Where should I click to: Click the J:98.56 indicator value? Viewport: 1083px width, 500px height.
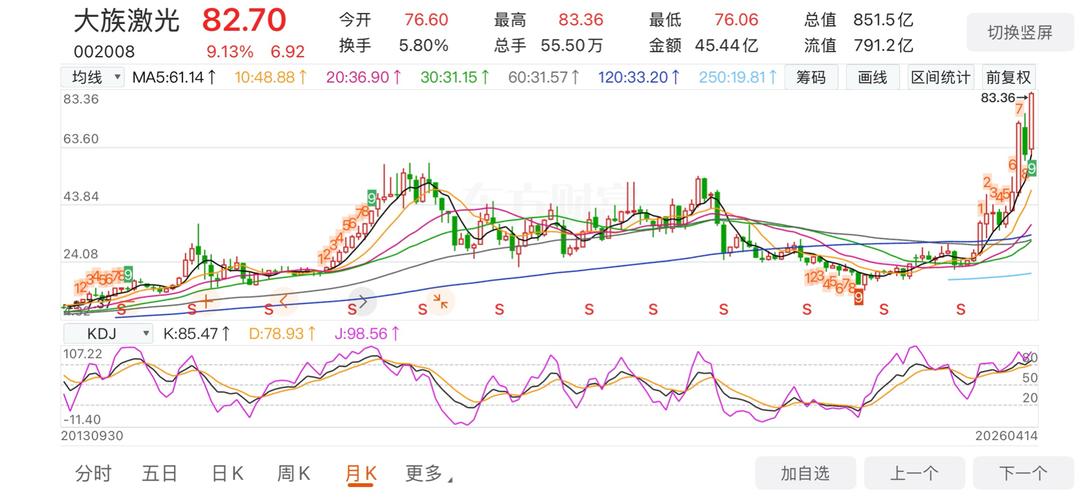[367, 334]
